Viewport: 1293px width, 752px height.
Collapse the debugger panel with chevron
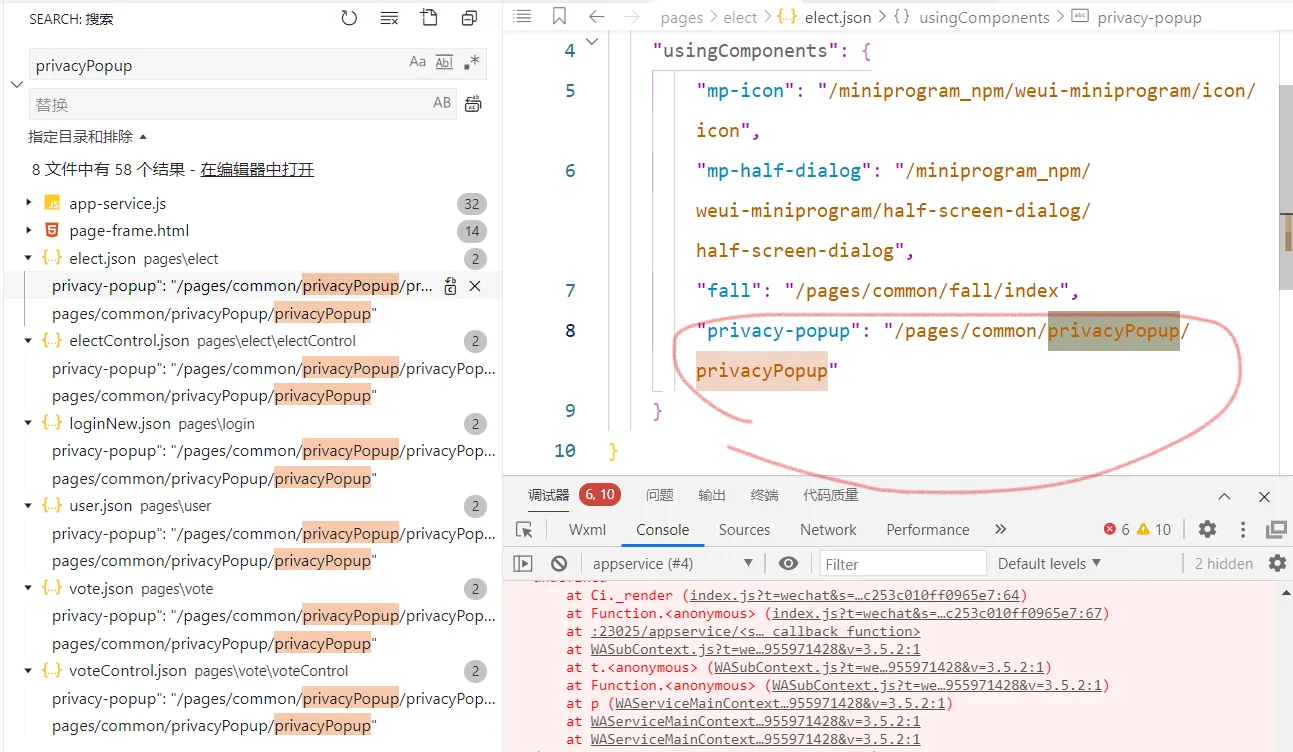[1224, 496]
